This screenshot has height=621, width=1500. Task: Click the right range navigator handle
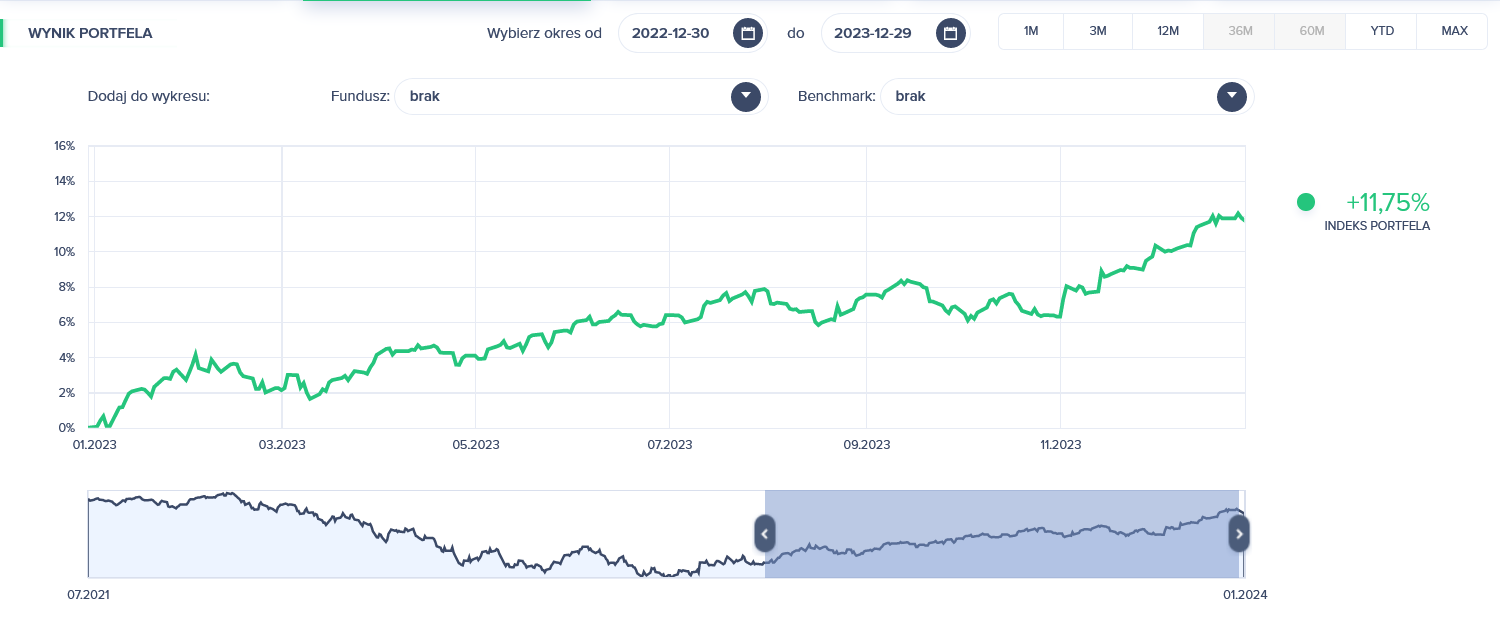(1239, 533)
